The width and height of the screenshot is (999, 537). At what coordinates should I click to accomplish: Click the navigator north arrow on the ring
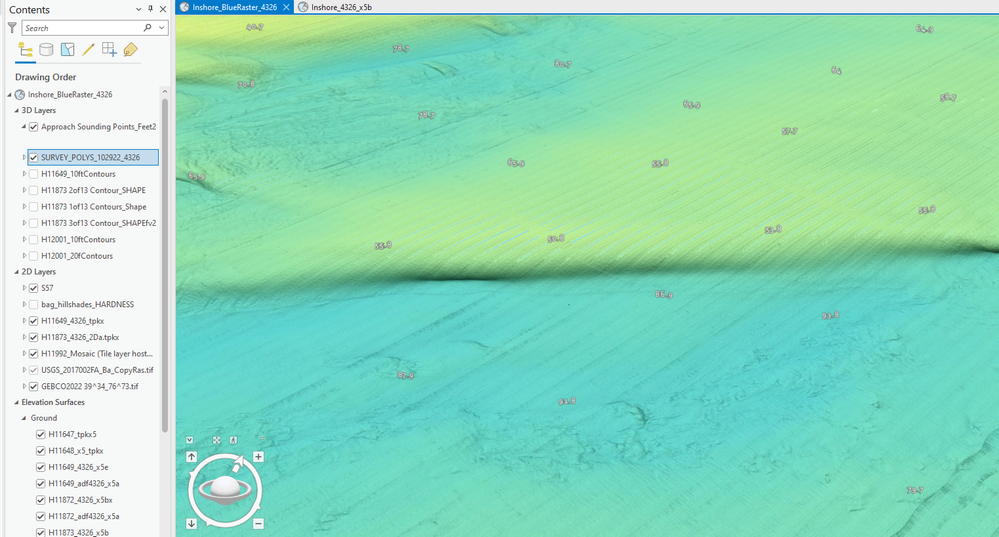coord(238,463)
